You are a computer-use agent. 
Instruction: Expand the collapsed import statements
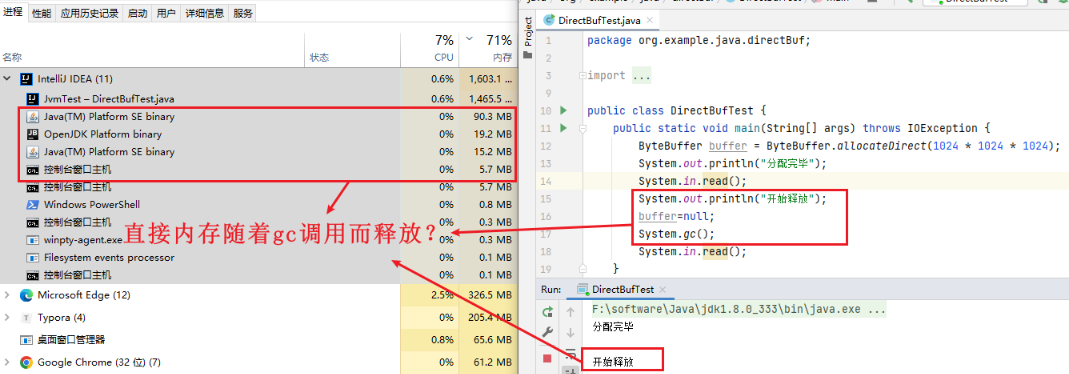tap(641, 75)
